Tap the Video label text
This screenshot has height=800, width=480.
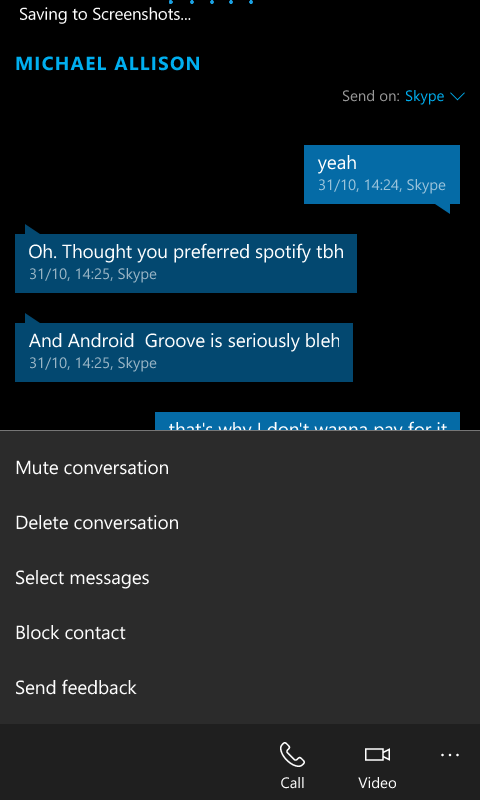pos(377,783)
